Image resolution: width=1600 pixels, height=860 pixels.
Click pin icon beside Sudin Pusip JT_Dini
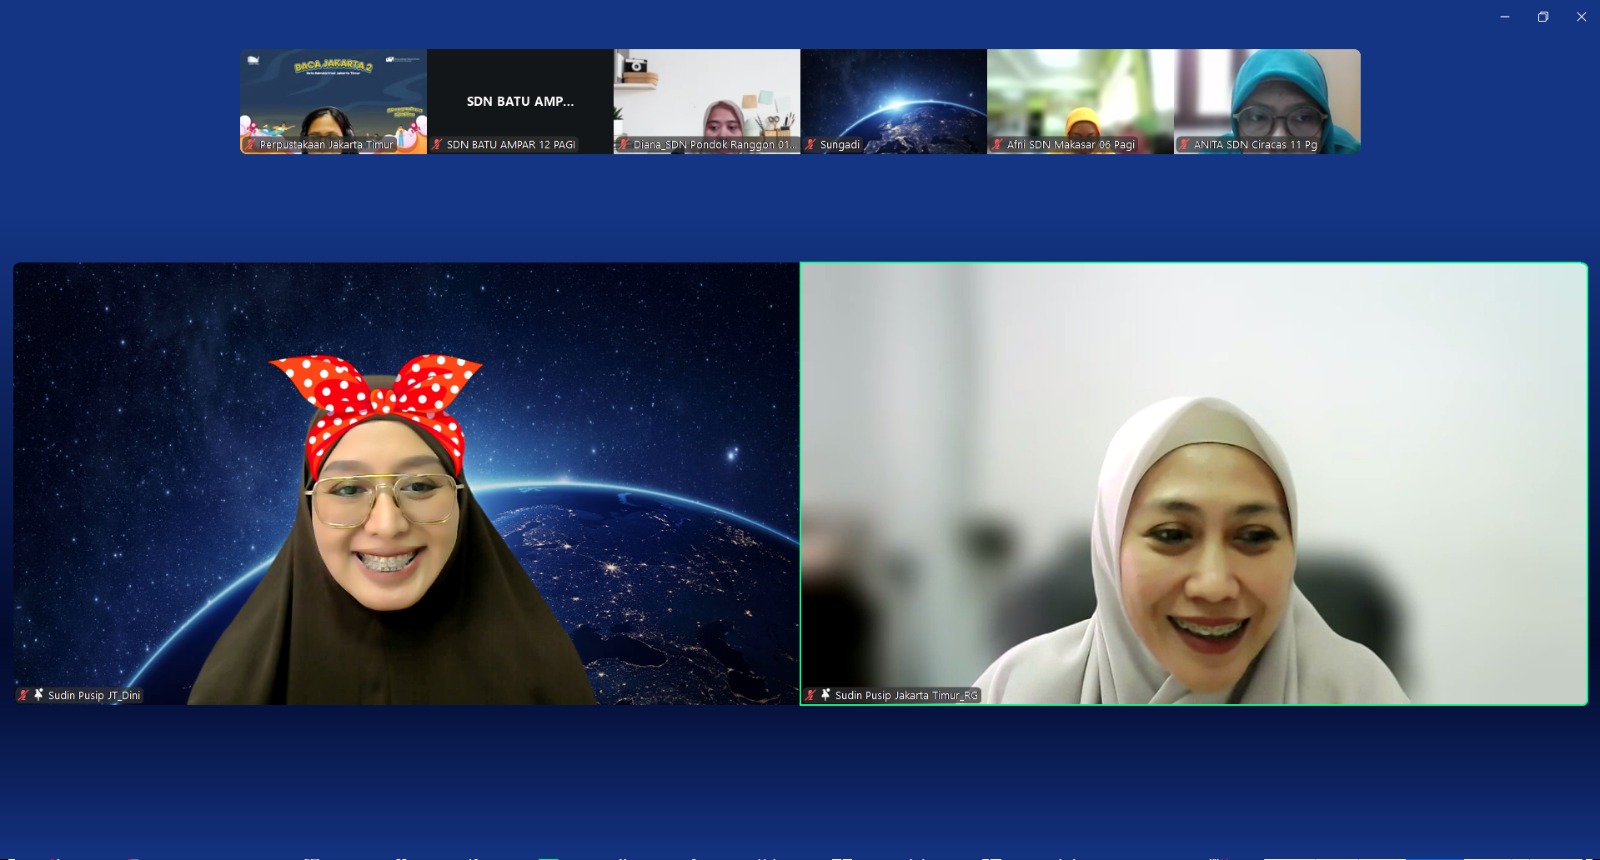click(x=39, y=694)
